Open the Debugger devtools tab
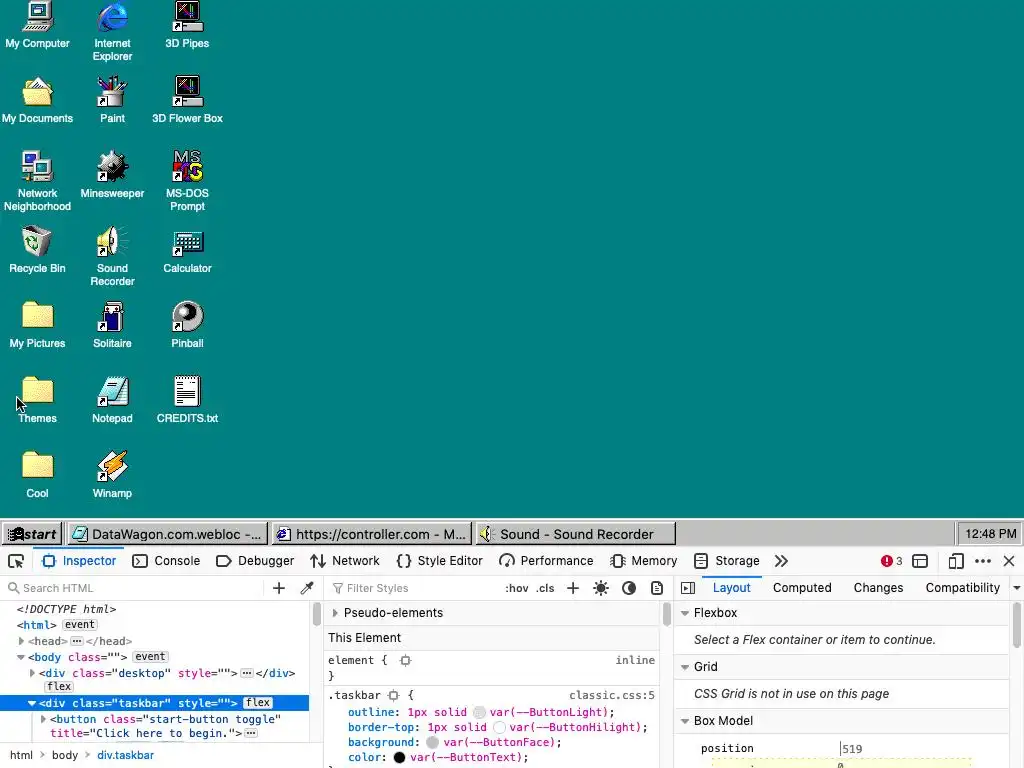 (x=255, y=561)
